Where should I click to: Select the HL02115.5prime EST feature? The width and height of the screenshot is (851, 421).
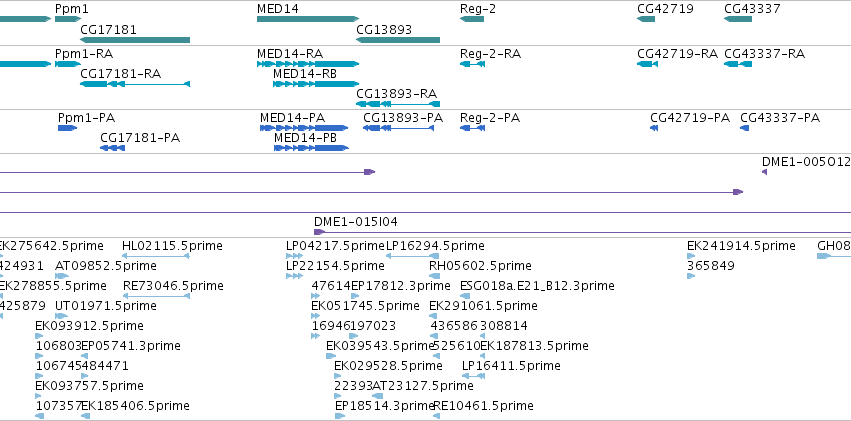pyautogui.click(x=156, y=256)
